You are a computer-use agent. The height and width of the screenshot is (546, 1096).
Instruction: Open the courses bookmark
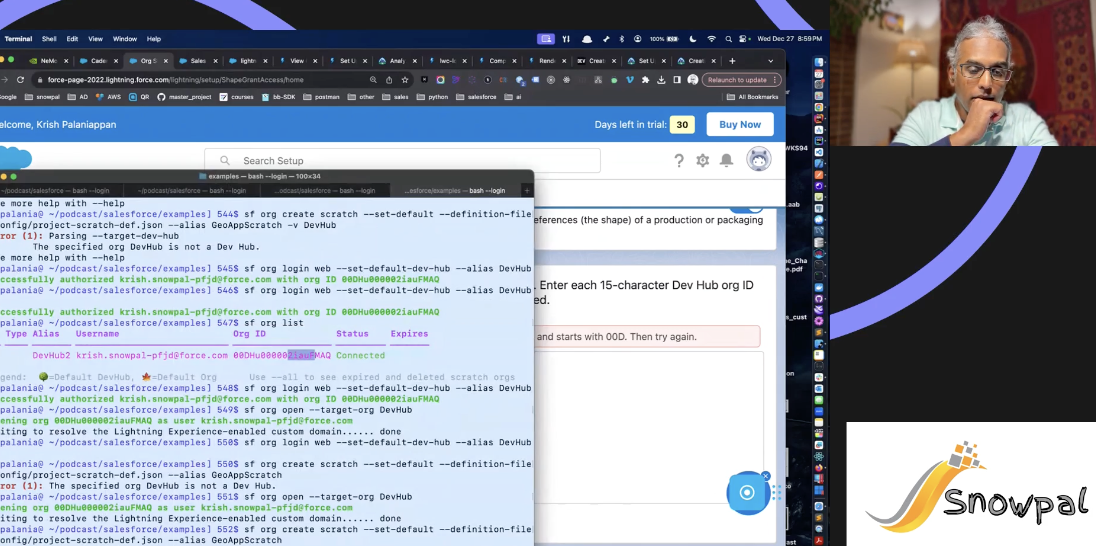(236, 97)
